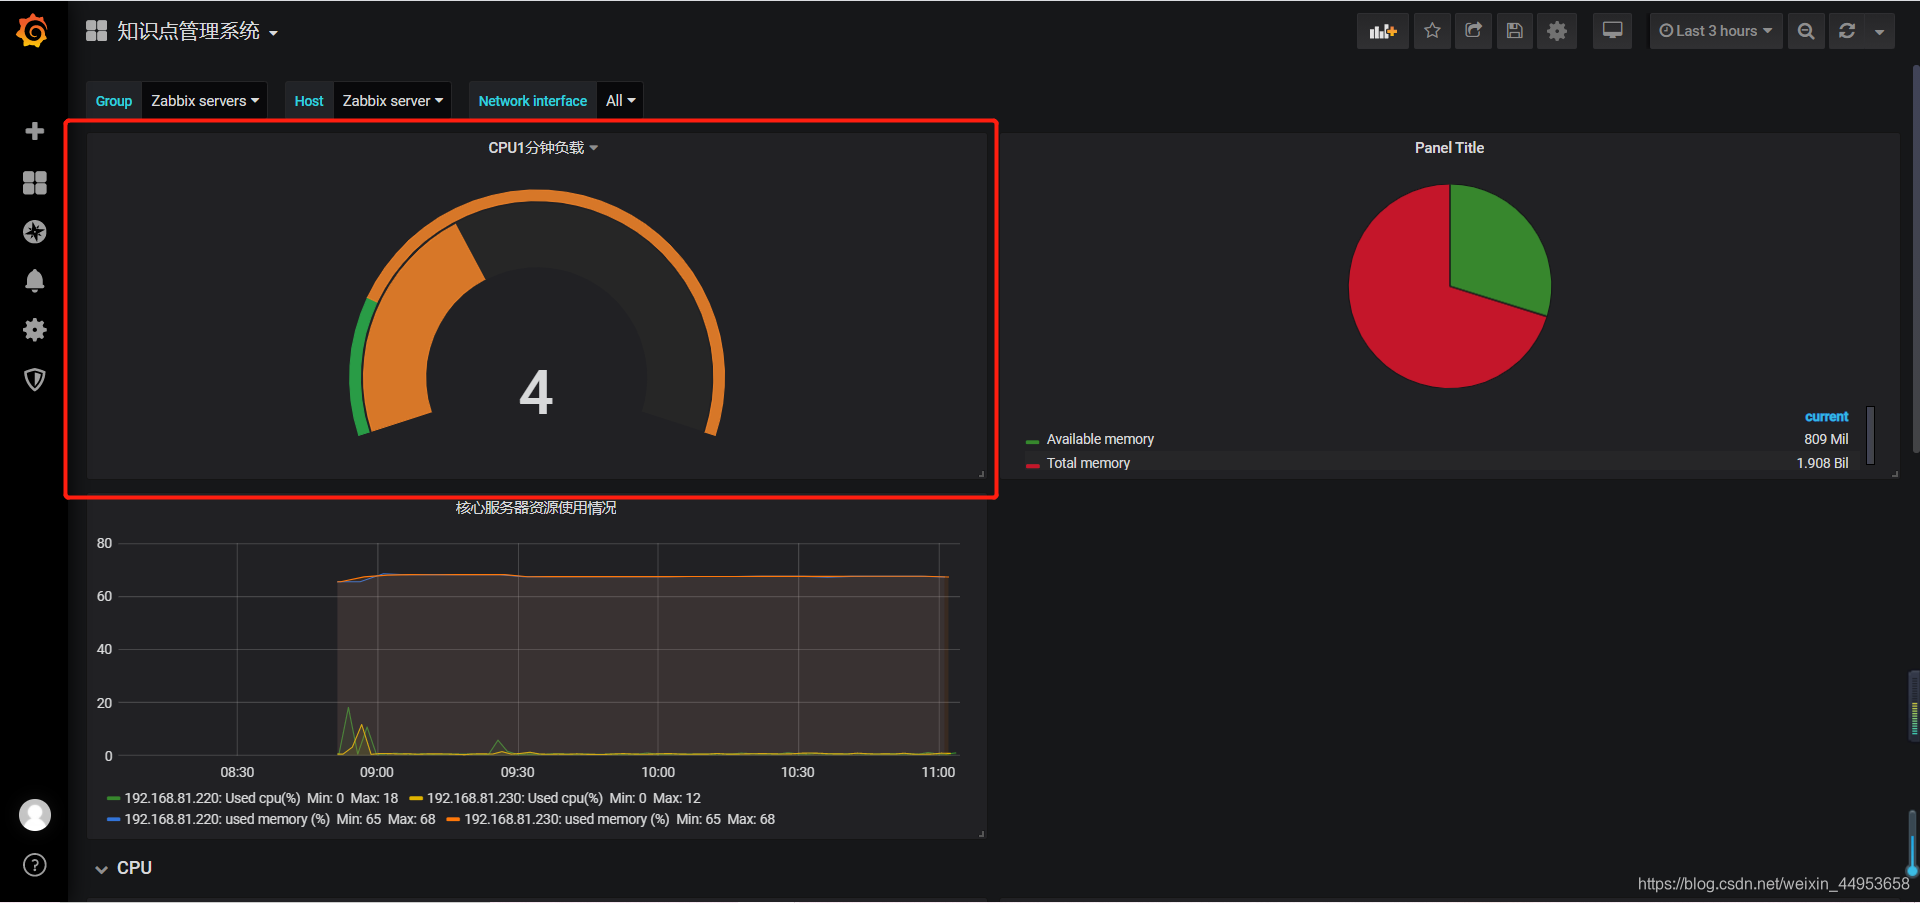Click the blue 192.168.81.220 memory color swatch
1920x903 pixels.
(114, 820)
